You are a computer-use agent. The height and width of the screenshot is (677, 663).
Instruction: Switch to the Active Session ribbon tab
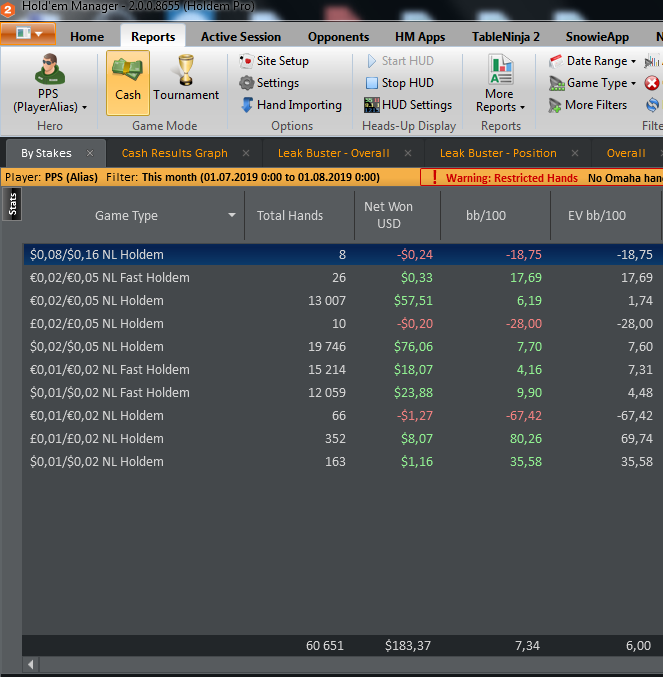(x=241, y=37)
